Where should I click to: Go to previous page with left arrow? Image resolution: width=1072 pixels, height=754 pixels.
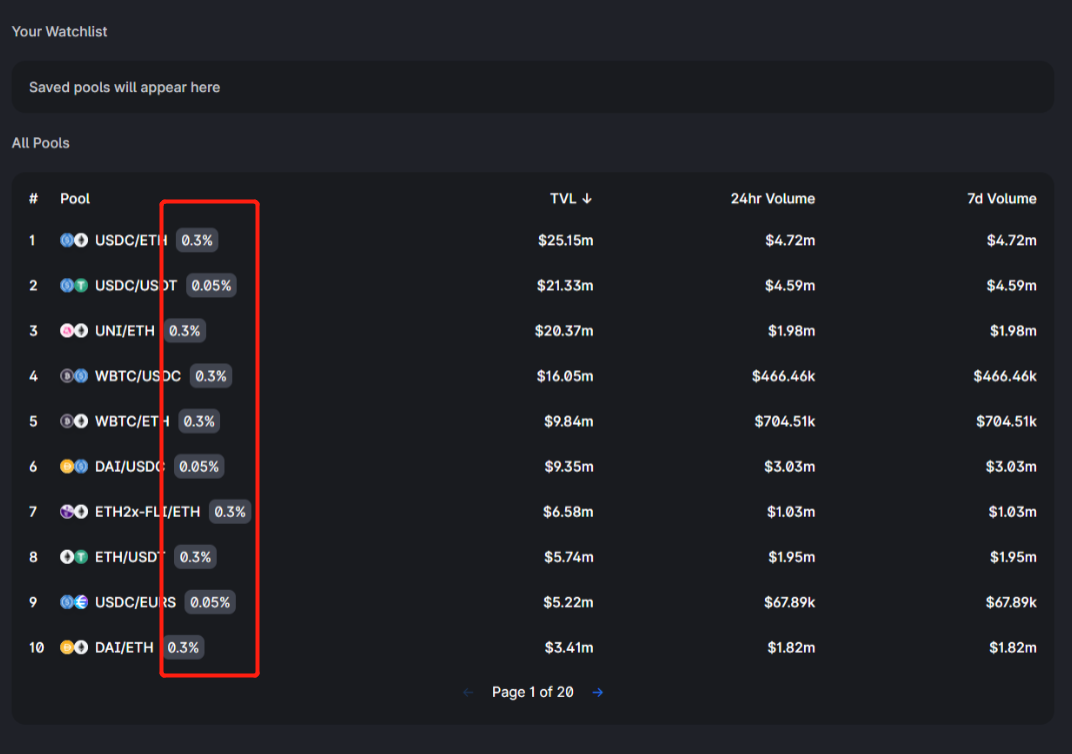tap(468, 692)
